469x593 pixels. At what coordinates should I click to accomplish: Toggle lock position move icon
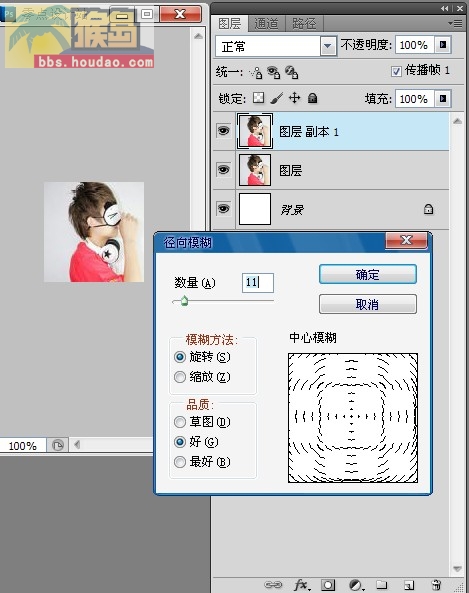pyautogui.click(x=294, y=98)
